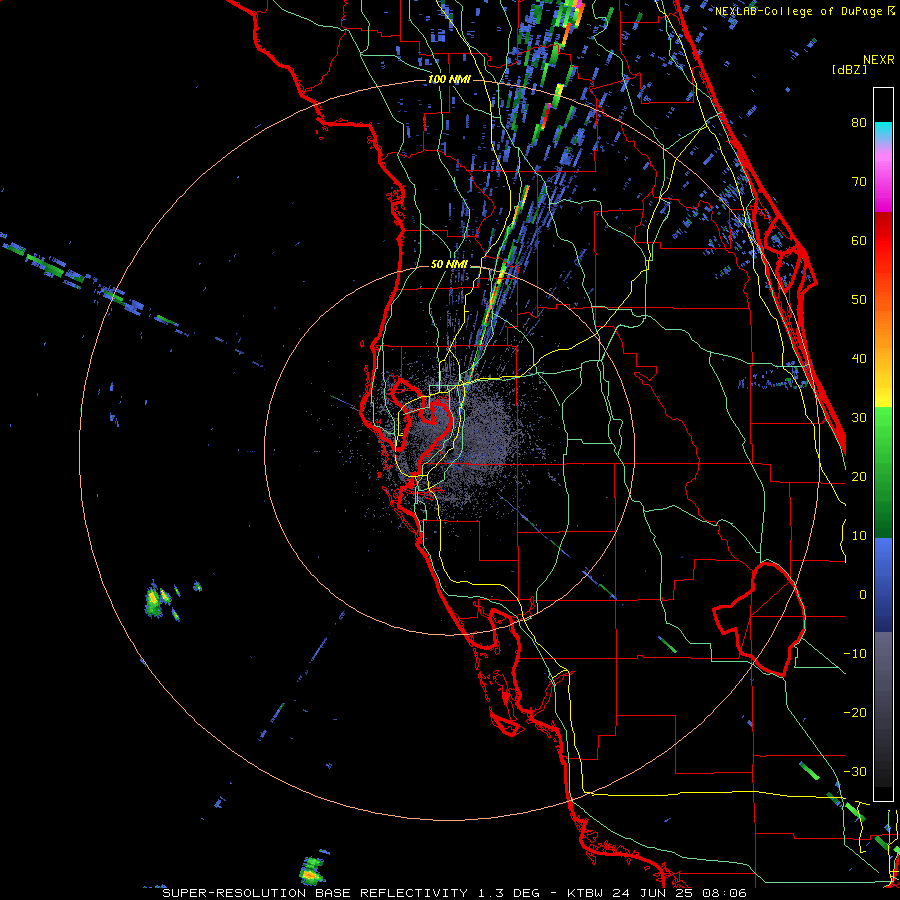The width and height of the screenshot is (900, 900).
Task: Click the storm cell at the bottom edge
Action: pos(311,870)
